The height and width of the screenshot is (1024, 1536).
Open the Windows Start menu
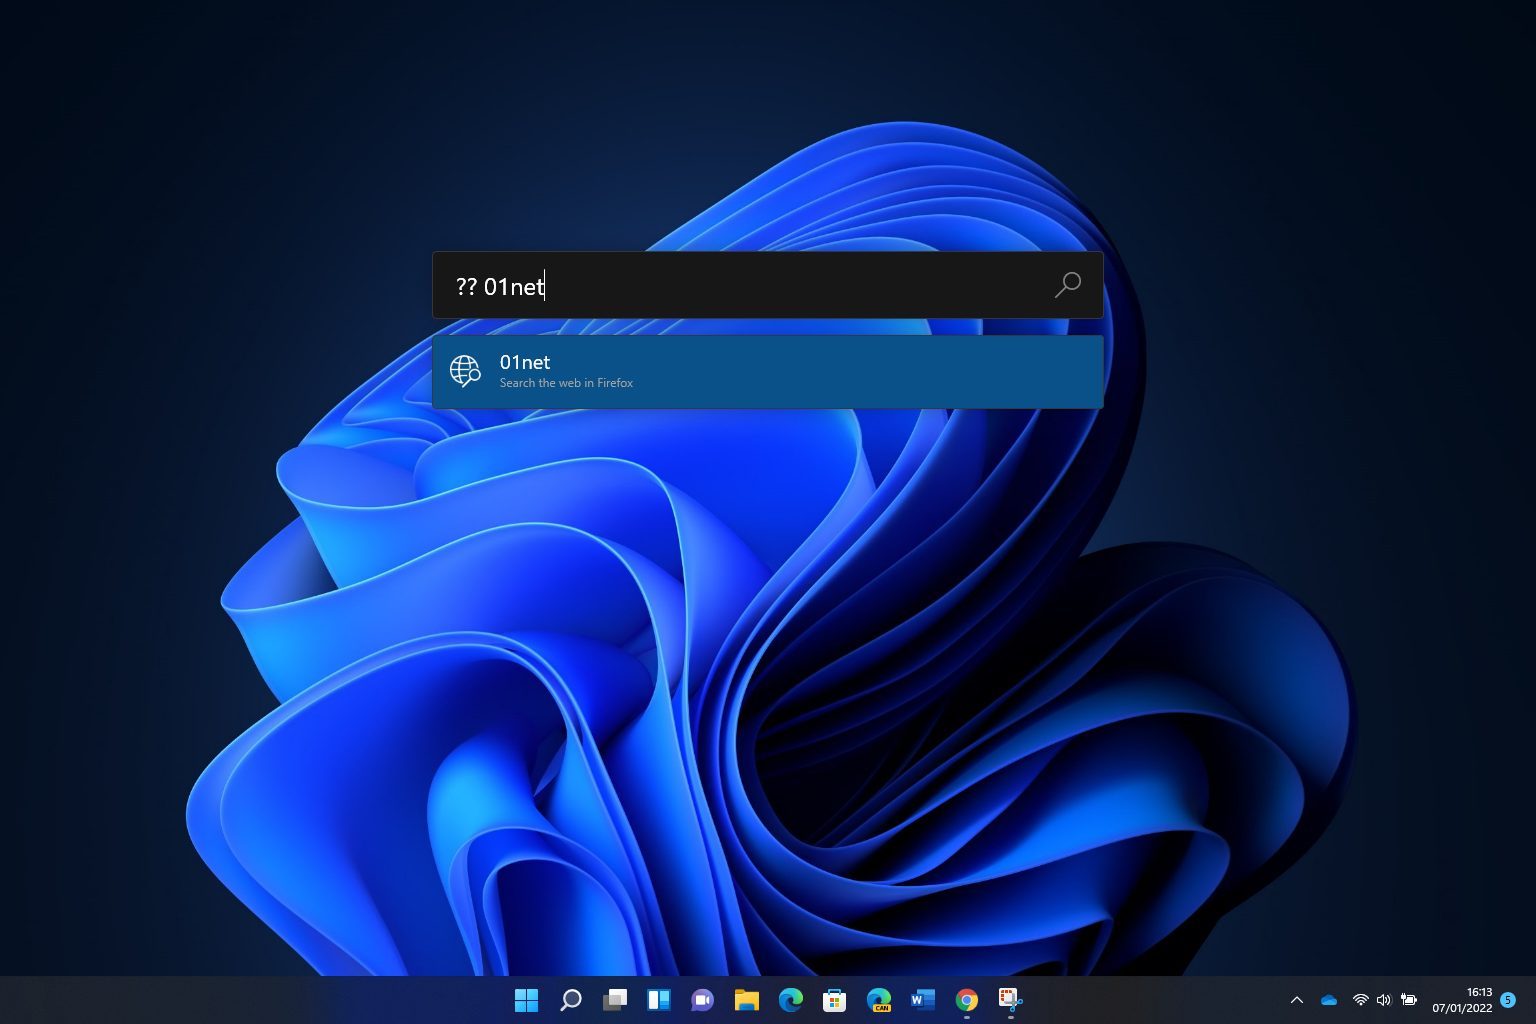[x=526, y=1000]
